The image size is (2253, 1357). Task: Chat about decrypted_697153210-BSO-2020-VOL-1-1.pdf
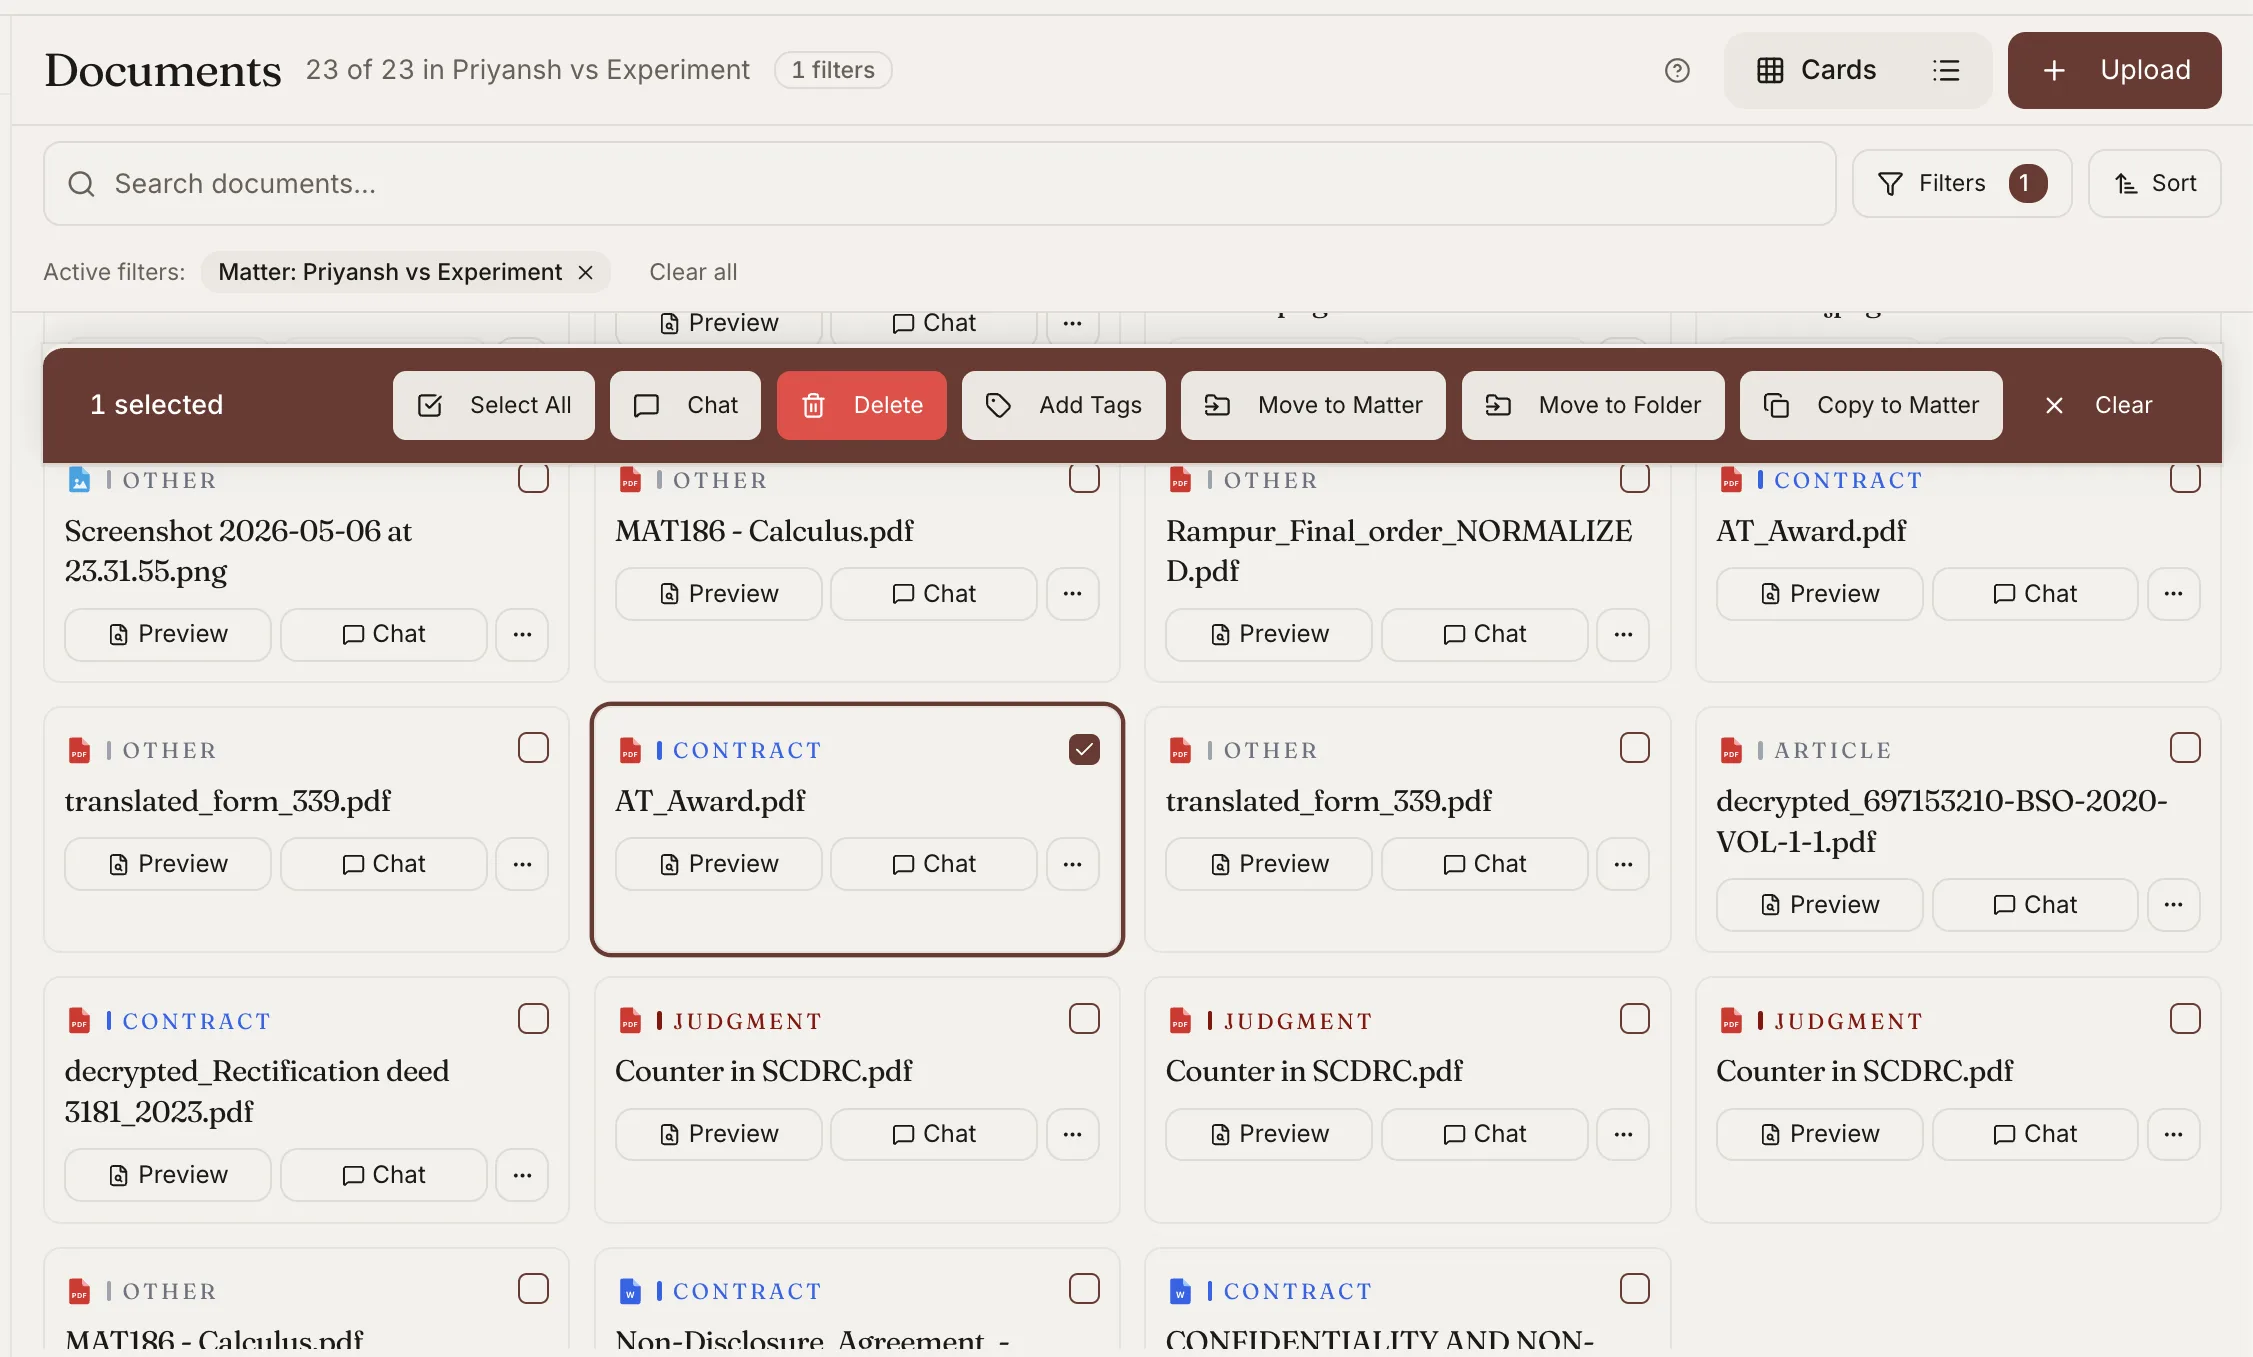2035,905
